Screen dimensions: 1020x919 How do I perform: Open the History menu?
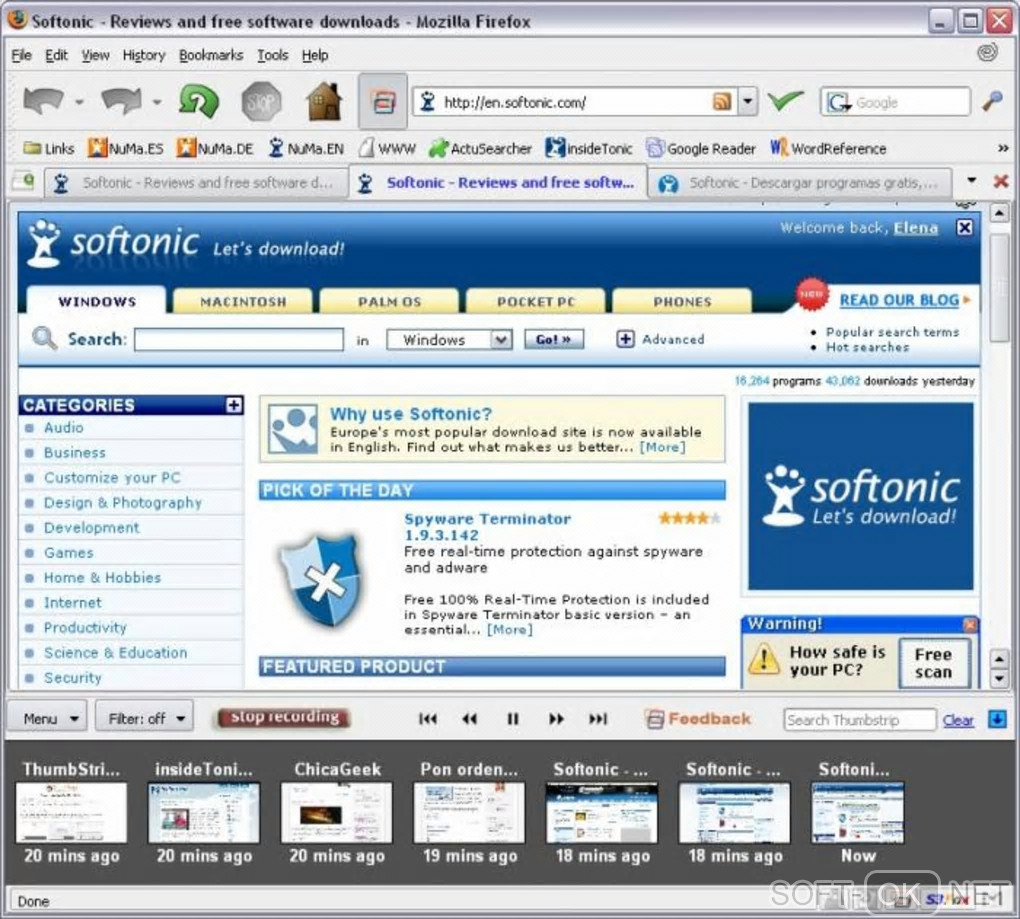144,55
